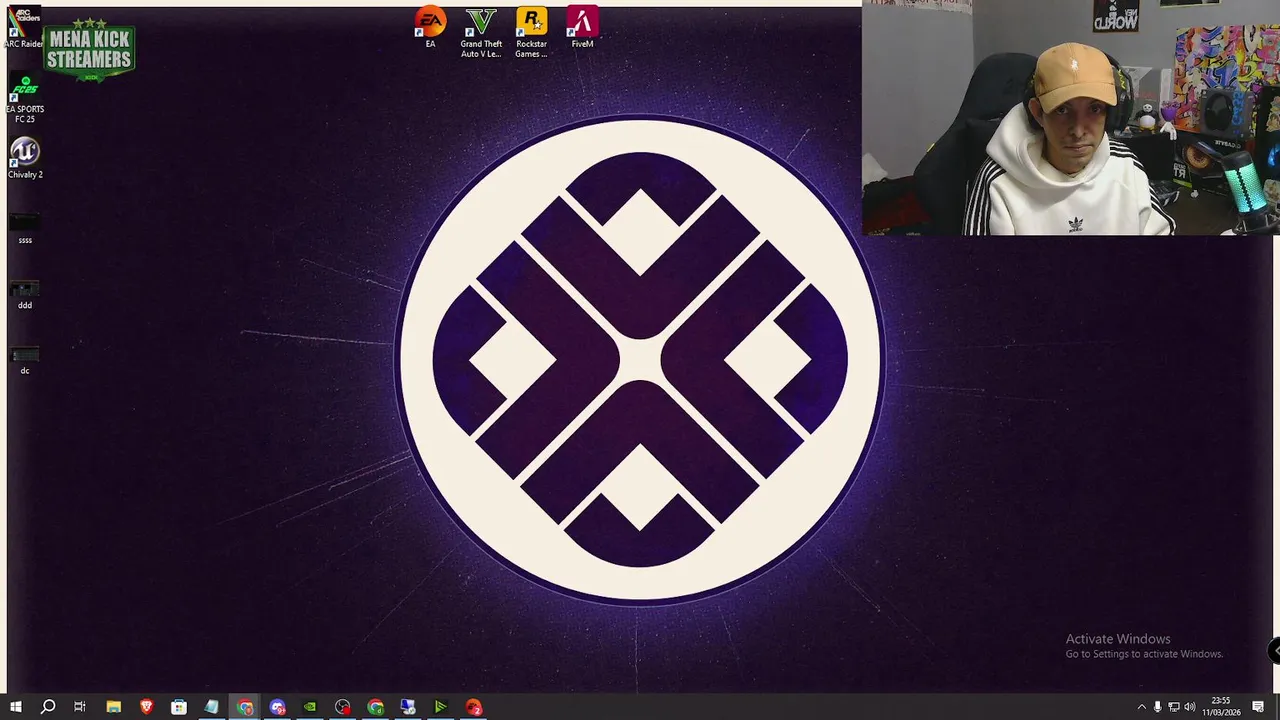1280x720 pixels.
Task: Open the Windows Start menu
Action: click(15, 707)
